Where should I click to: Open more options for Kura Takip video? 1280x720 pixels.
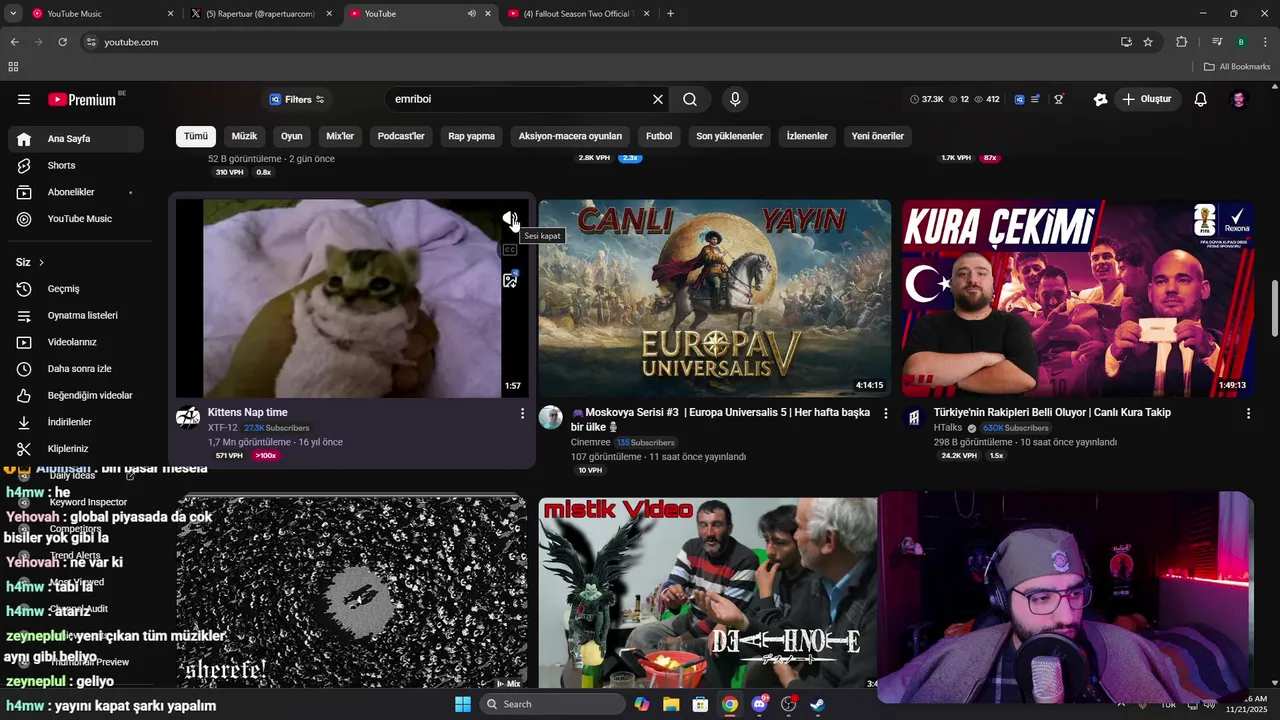[1248, 413]
